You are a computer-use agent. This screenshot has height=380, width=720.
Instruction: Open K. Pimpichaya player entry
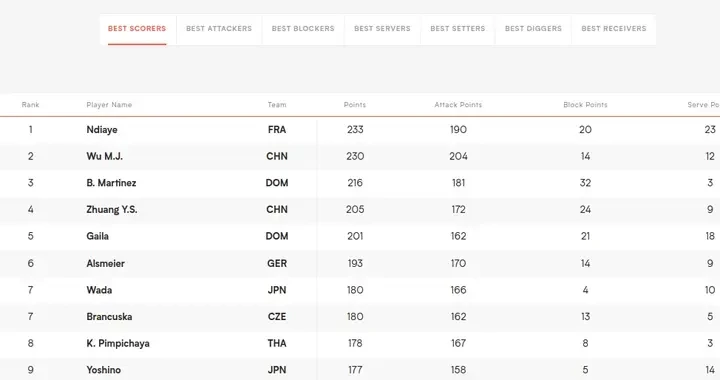(118, 343)
